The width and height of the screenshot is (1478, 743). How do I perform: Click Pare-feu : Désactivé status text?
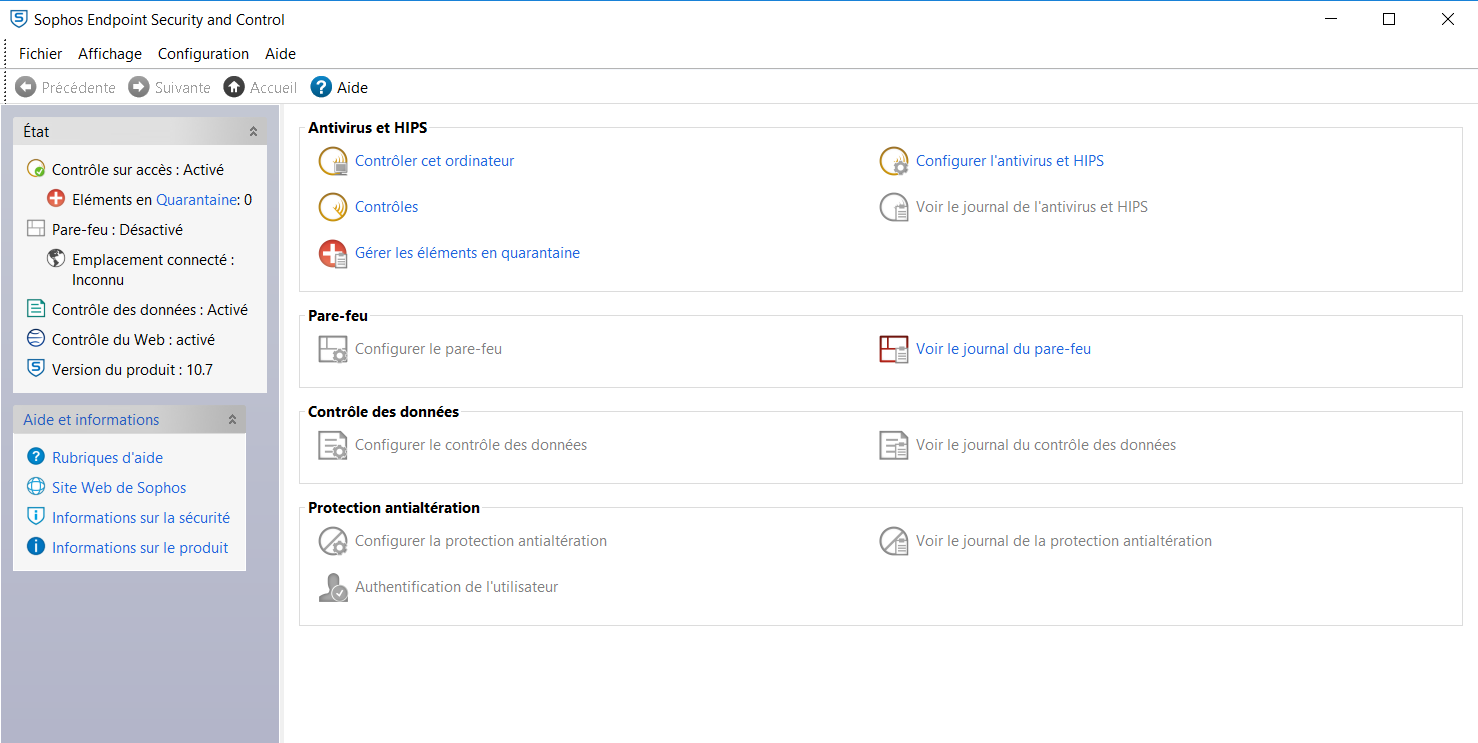click(117, 230)
